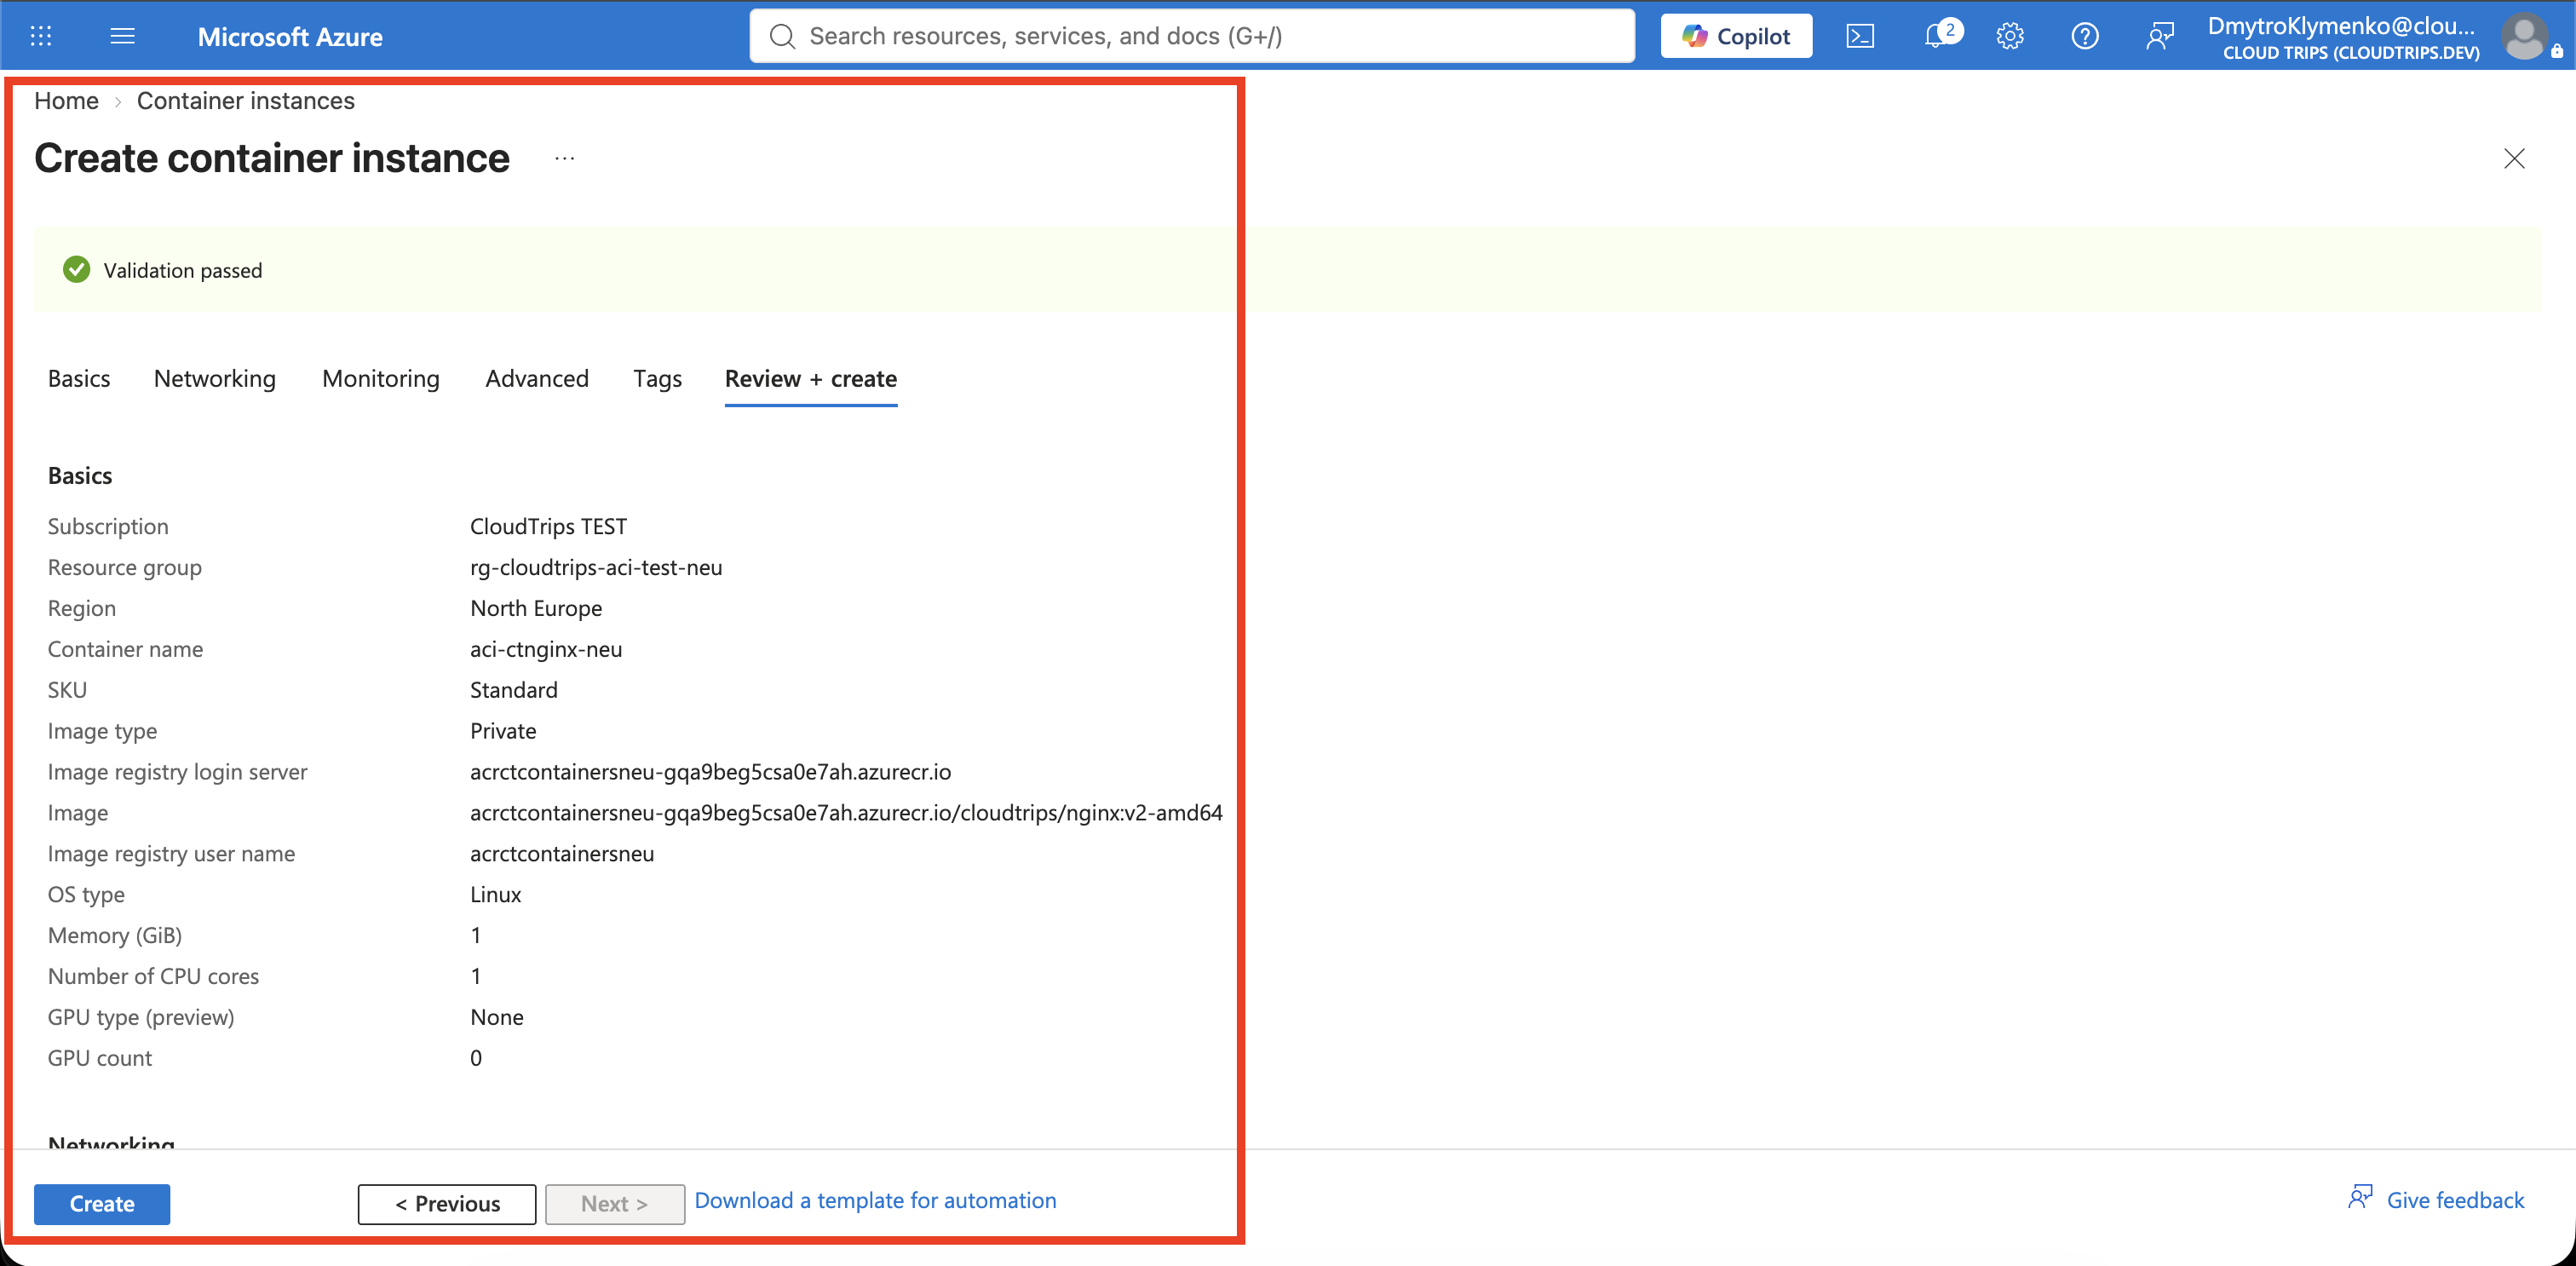This screenshot has height=1266, width=2576.
Task: Click the DmytroKlymenko account name
Action: (2341, 26)
